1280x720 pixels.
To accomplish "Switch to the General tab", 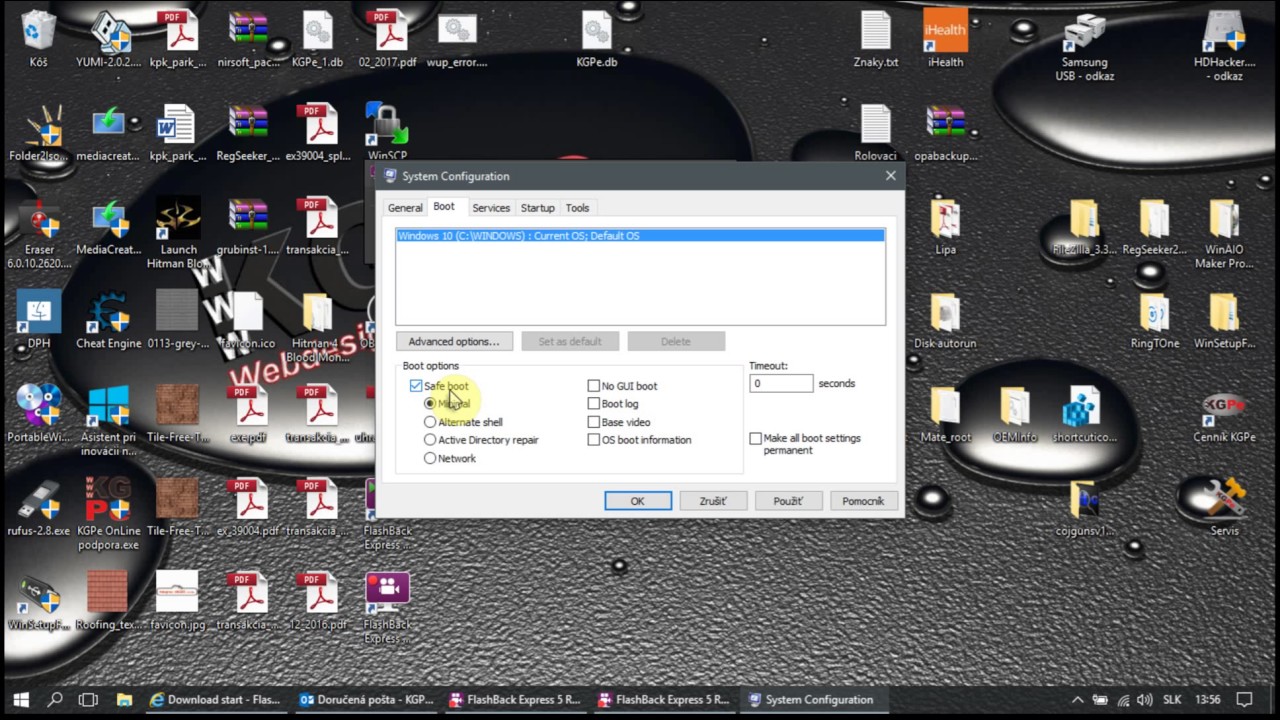I will [x=405, y=208].
